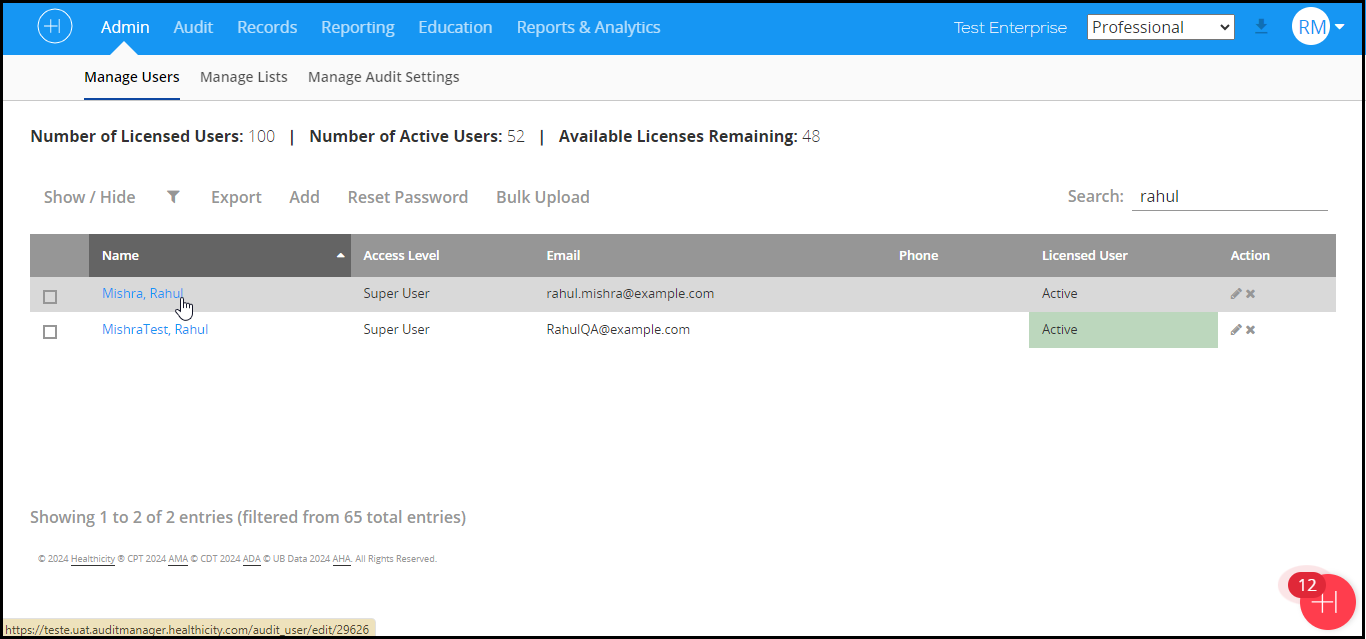Screen dimensions: 1366x639
Task: Tick the checkbox for Mishra, Rahul
Action: pyautogui.click(x=50, y=297)
